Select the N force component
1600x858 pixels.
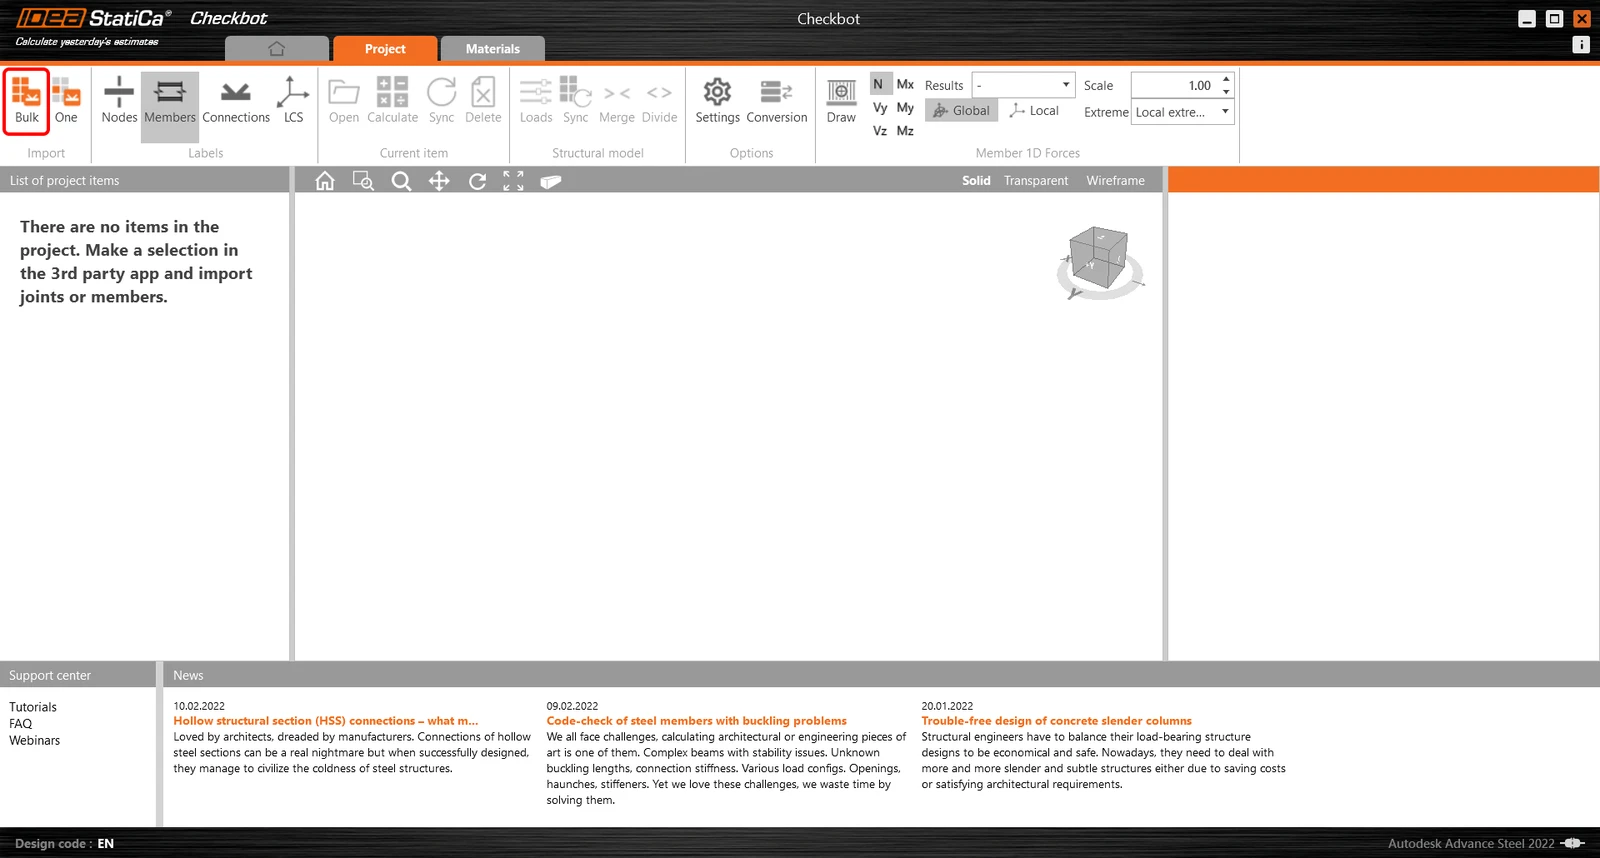coord(879,84)
